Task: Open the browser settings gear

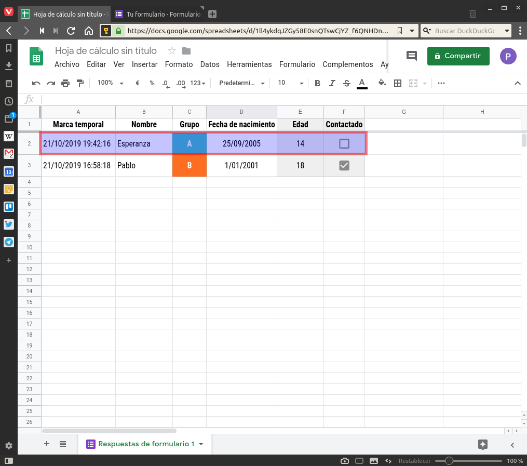Action: pos(9,446)
